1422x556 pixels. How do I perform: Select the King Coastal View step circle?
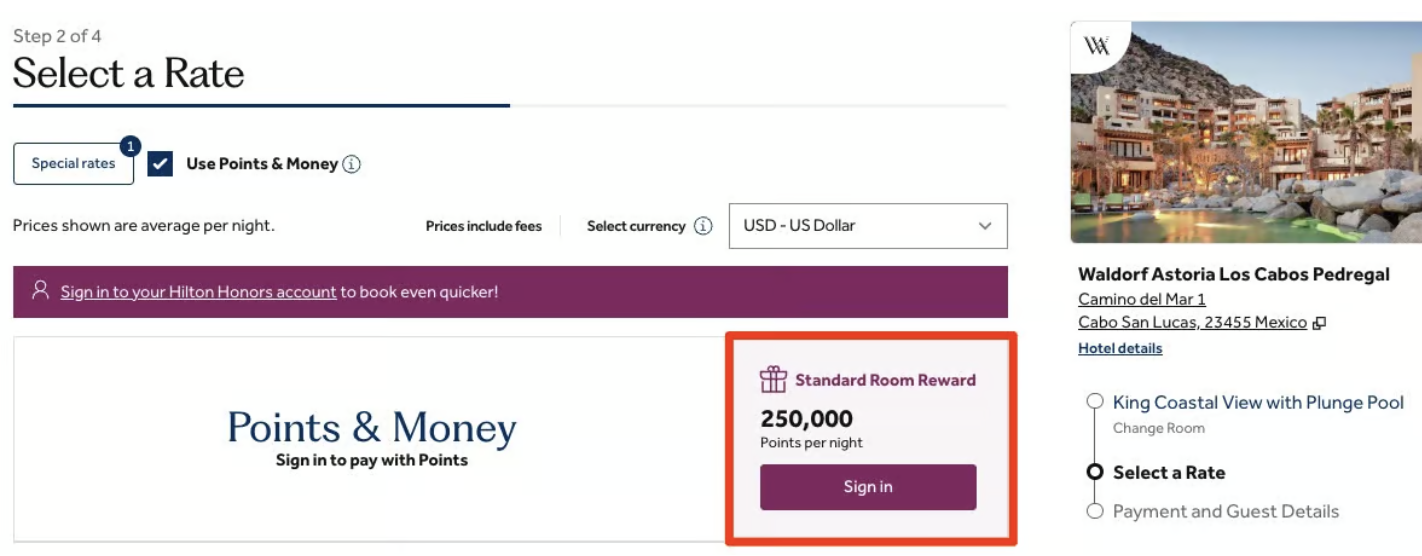(x=1095, y=402)
